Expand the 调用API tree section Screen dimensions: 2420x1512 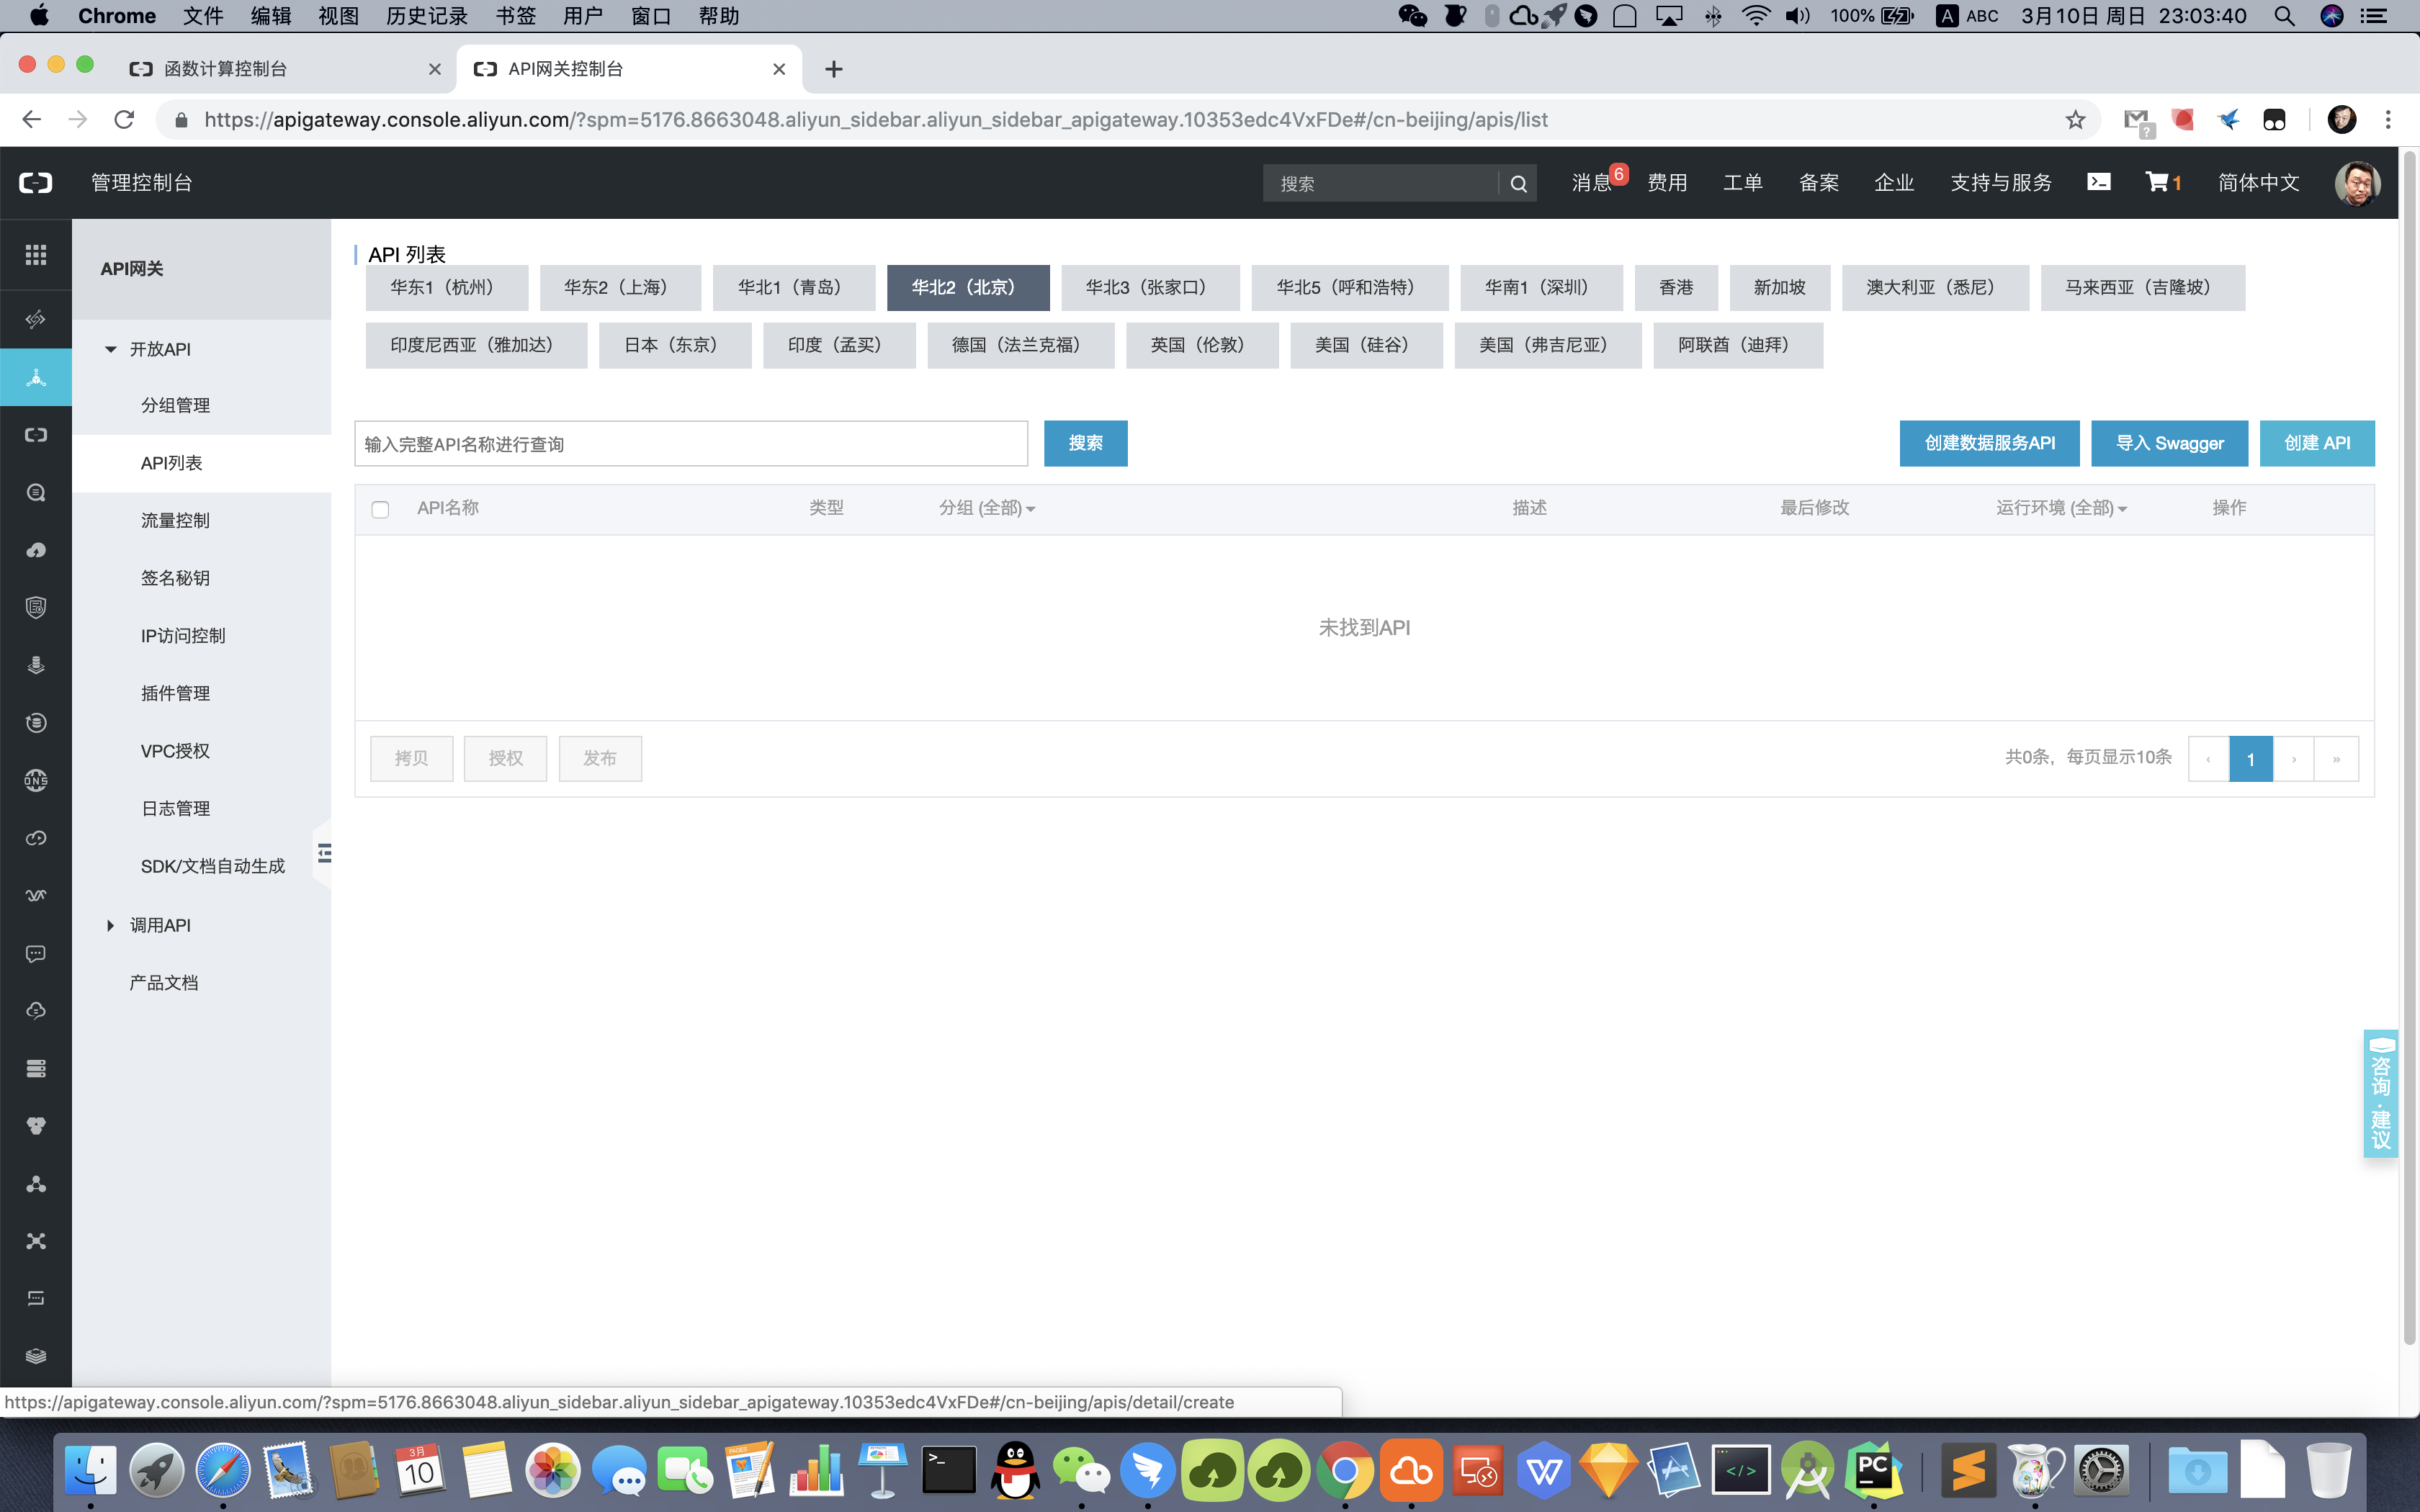click(110, 925)
